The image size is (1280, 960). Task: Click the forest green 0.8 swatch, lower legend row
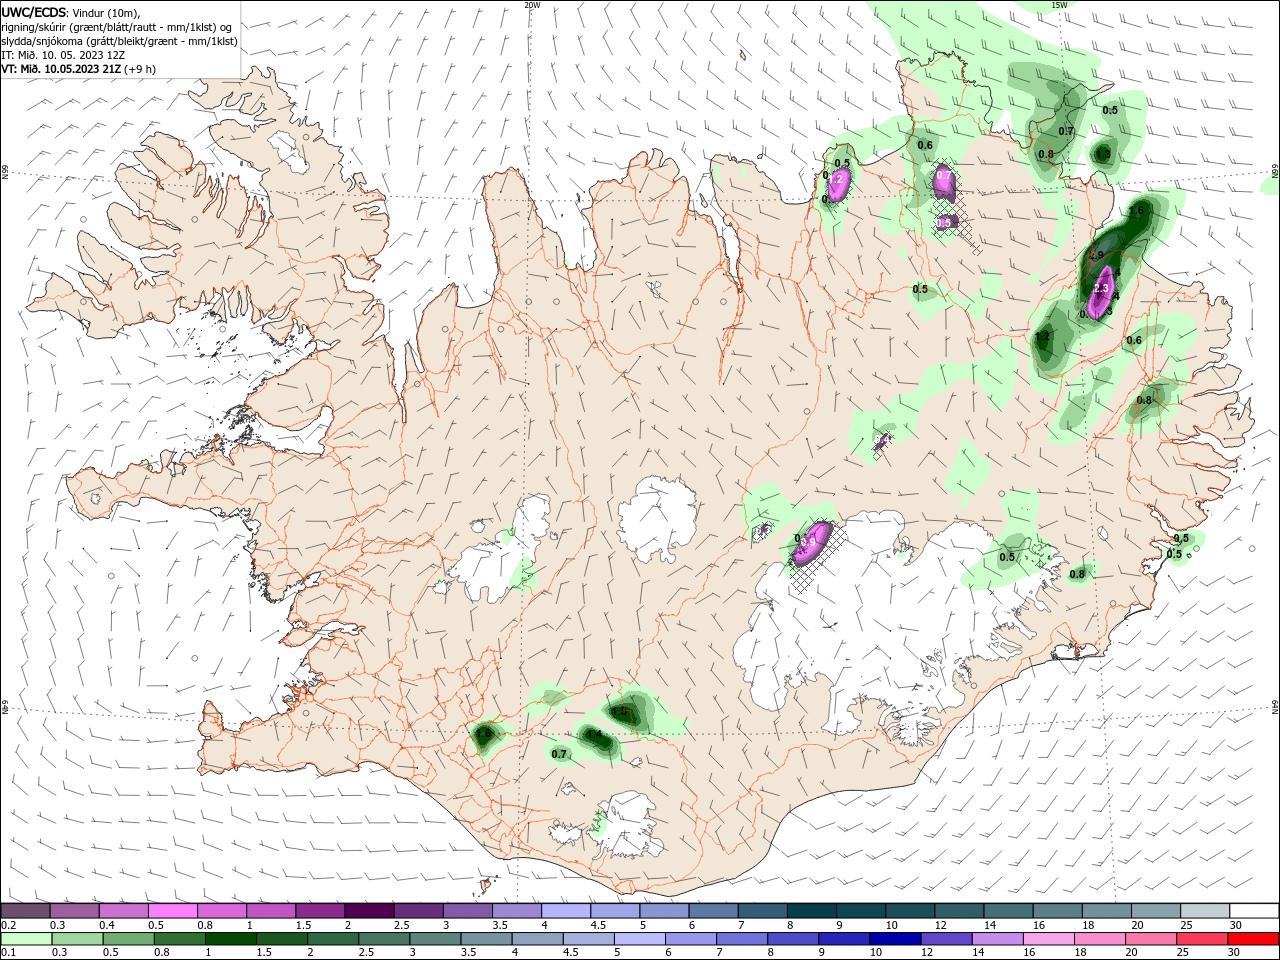pyautogui.click(x=179, y=939)
